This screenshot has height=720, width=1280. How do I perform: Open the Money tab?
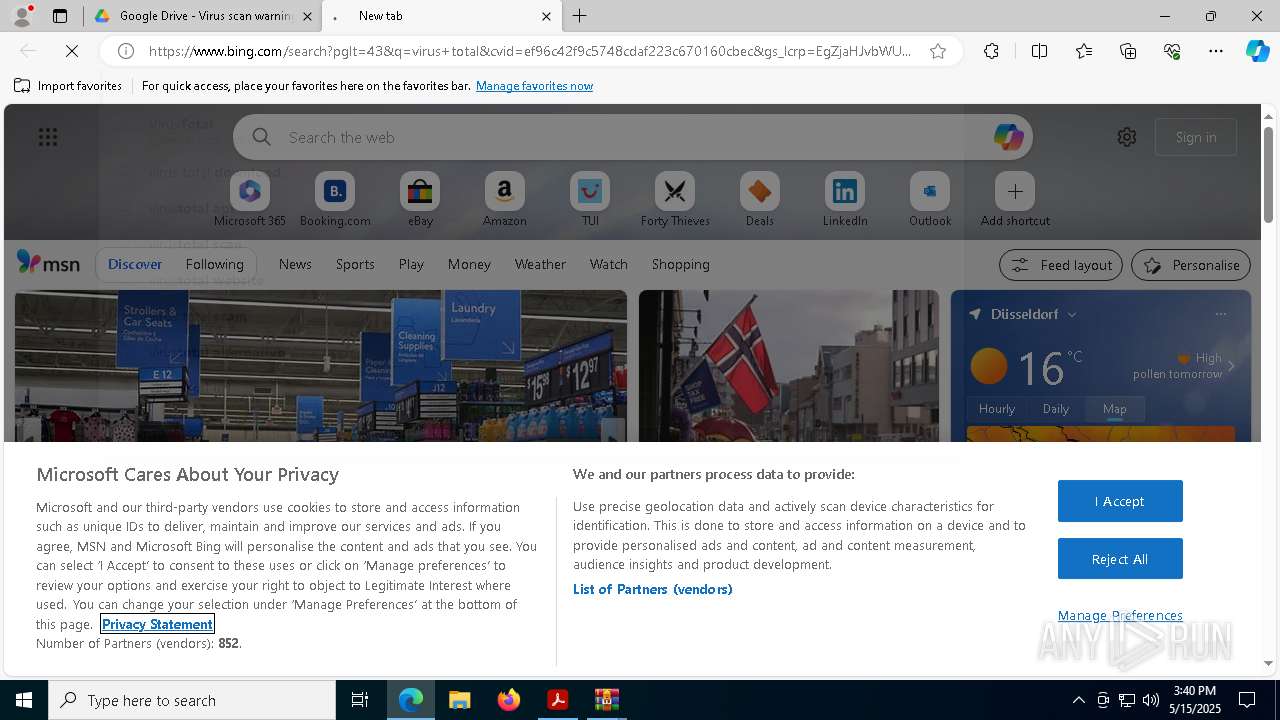(x=469, y=264)
